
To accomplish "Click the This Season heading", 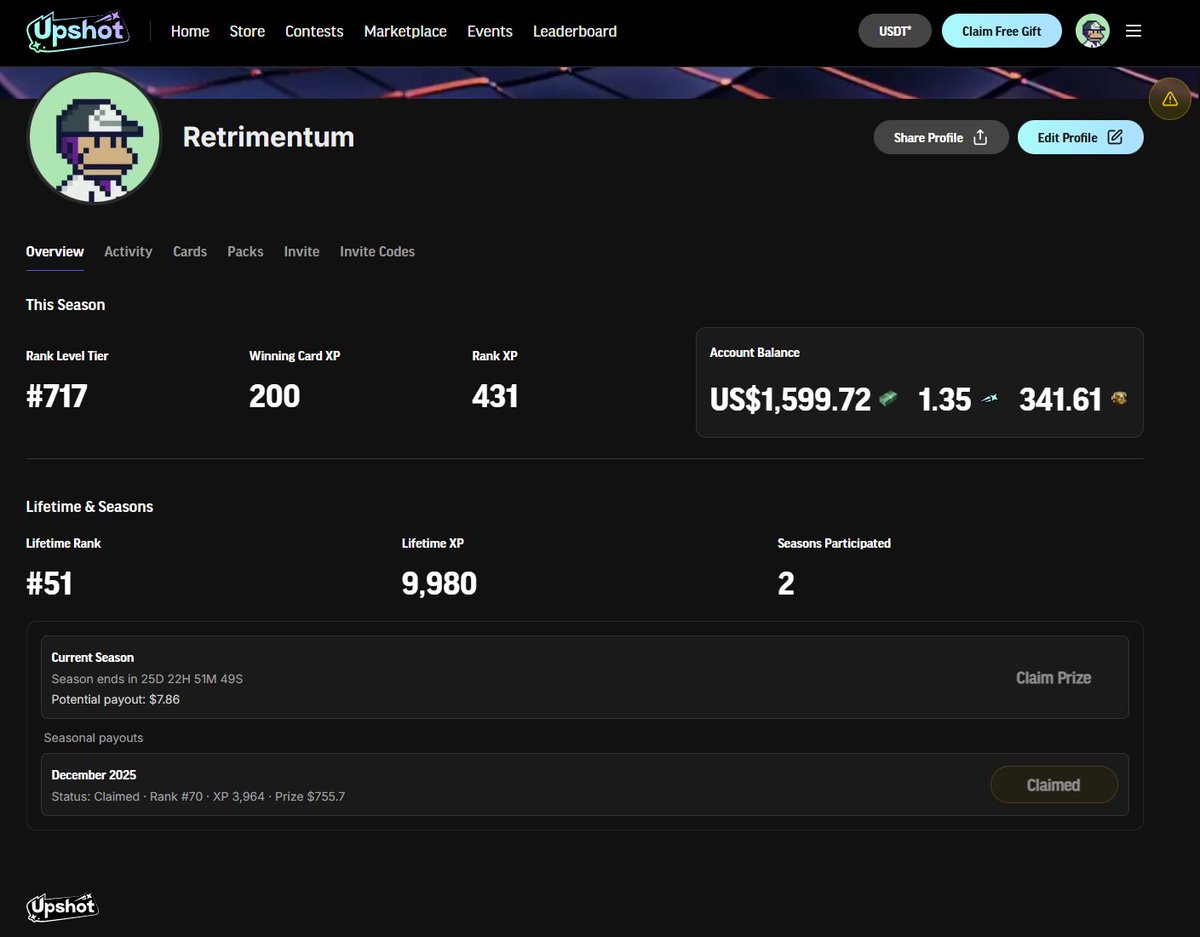I will pos(65,304).
